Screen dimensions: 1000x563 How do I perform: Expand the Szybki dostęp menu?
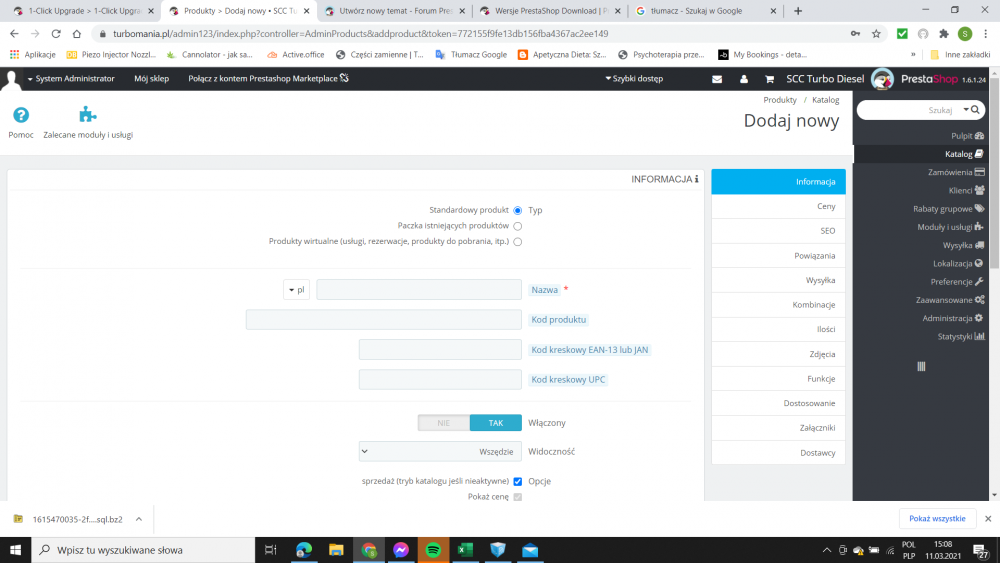coord(634,78)
